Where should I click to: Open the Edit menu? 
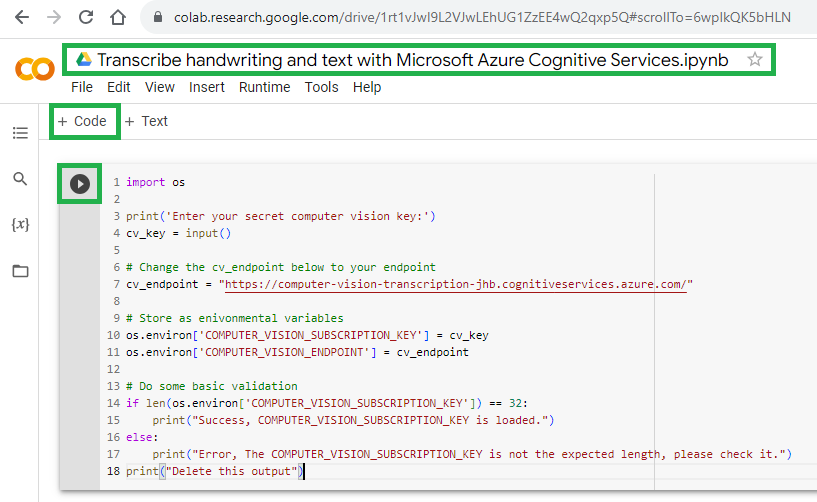pos(119,87)
